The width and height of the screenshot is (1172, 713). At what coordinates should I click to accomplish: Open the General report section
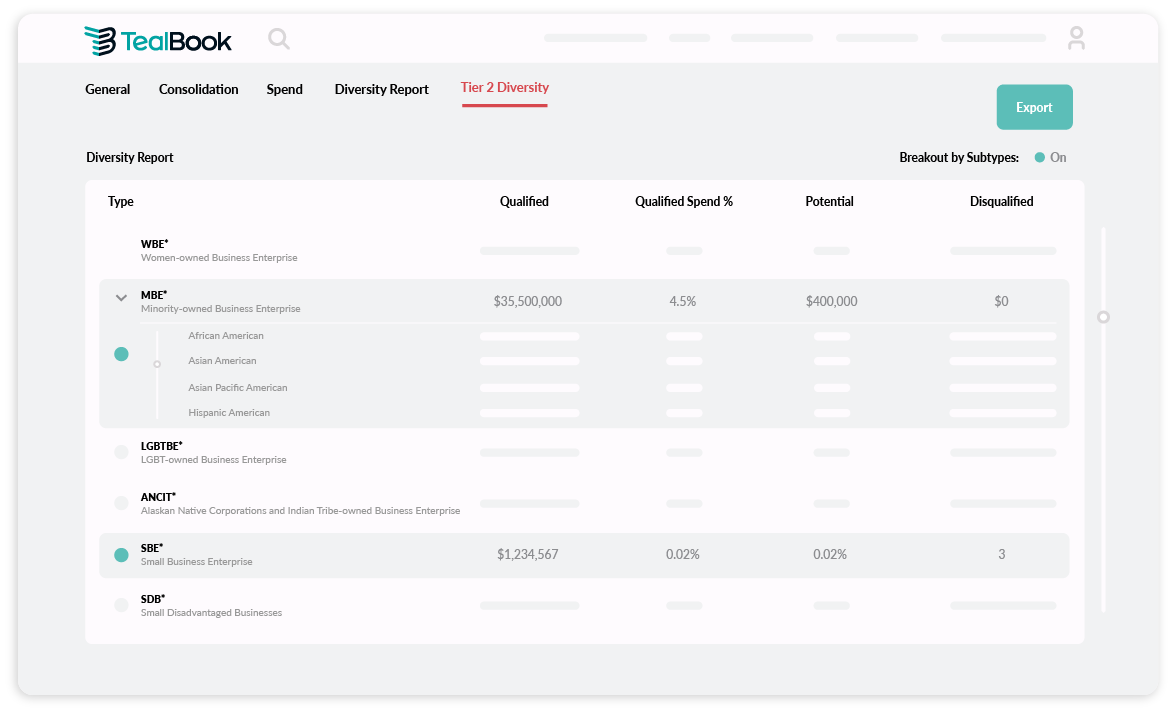[107, 89]
